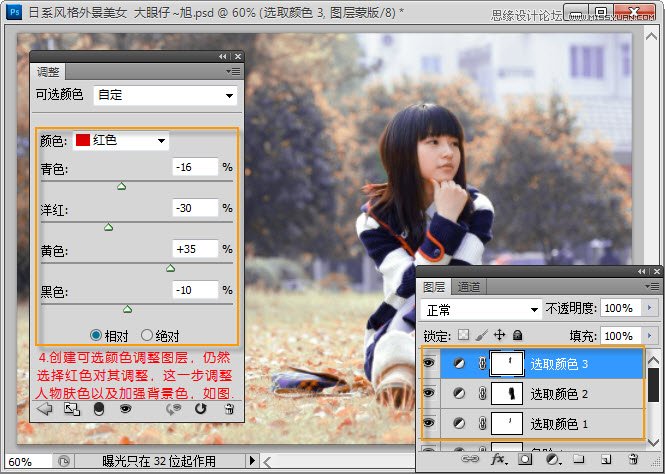Open the 填充 slider arrow

pos(650,336)
